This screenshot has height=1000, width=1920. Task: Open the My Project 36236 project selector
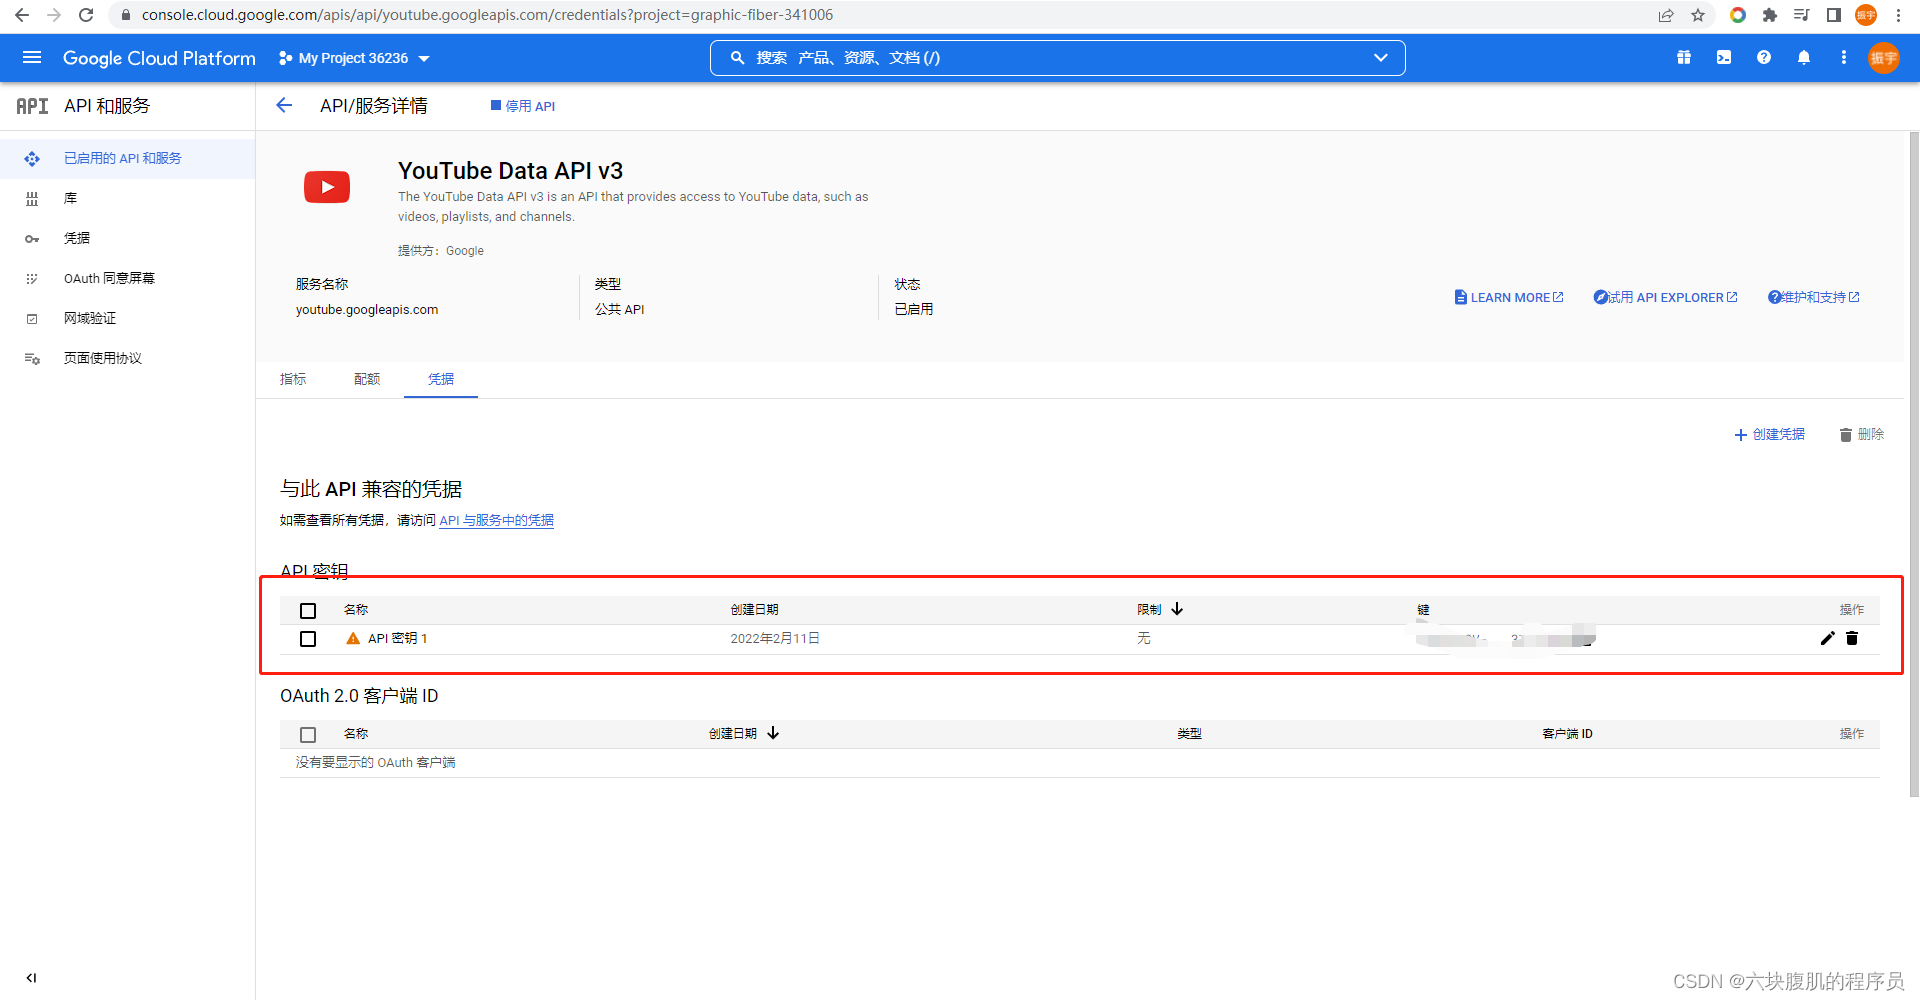354,58
